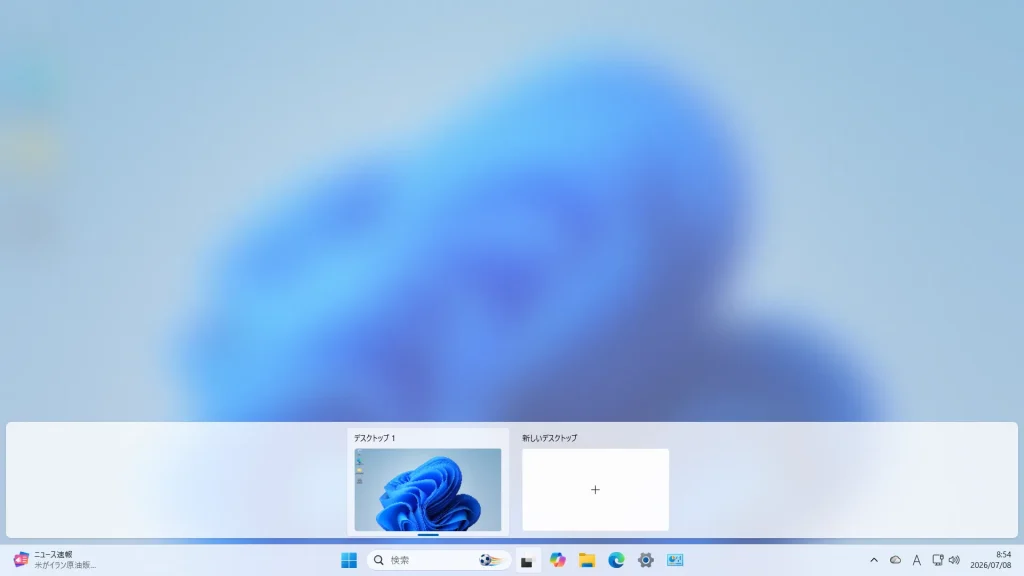Open the ニュース速報 news widget

click(55, 560)
